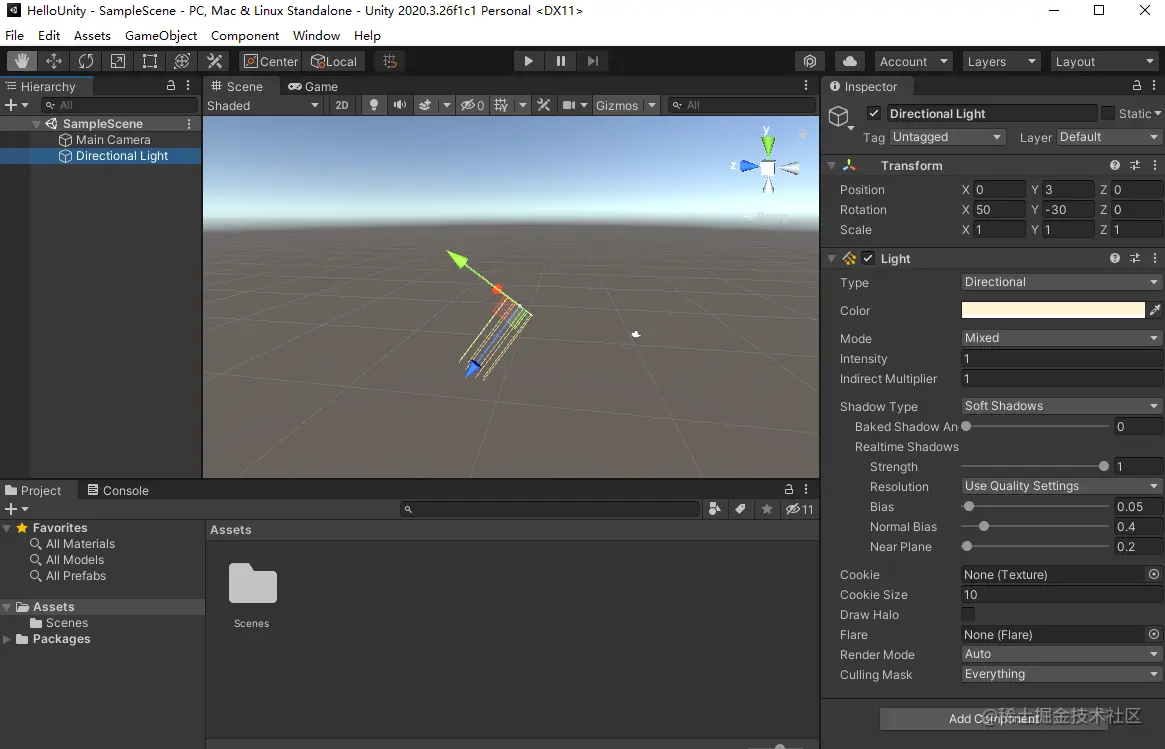Viewport: 1165px width, 749px height.
Task: Expand the Packages folder in the Project panel
Action: (7, 639)
